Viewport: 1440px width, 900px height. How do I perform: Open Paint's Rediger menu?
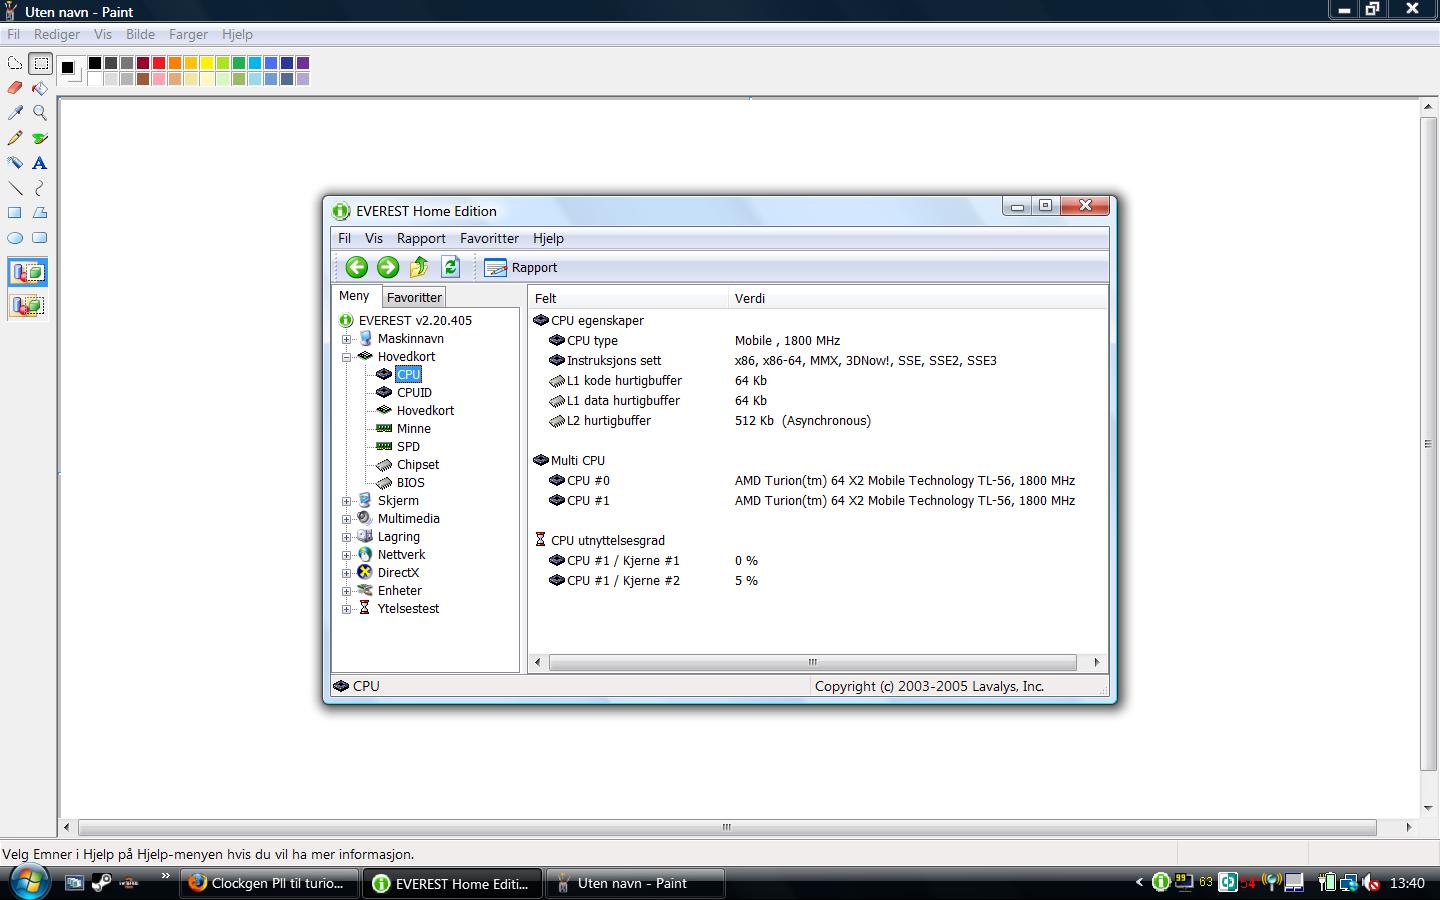coord(57,34)
